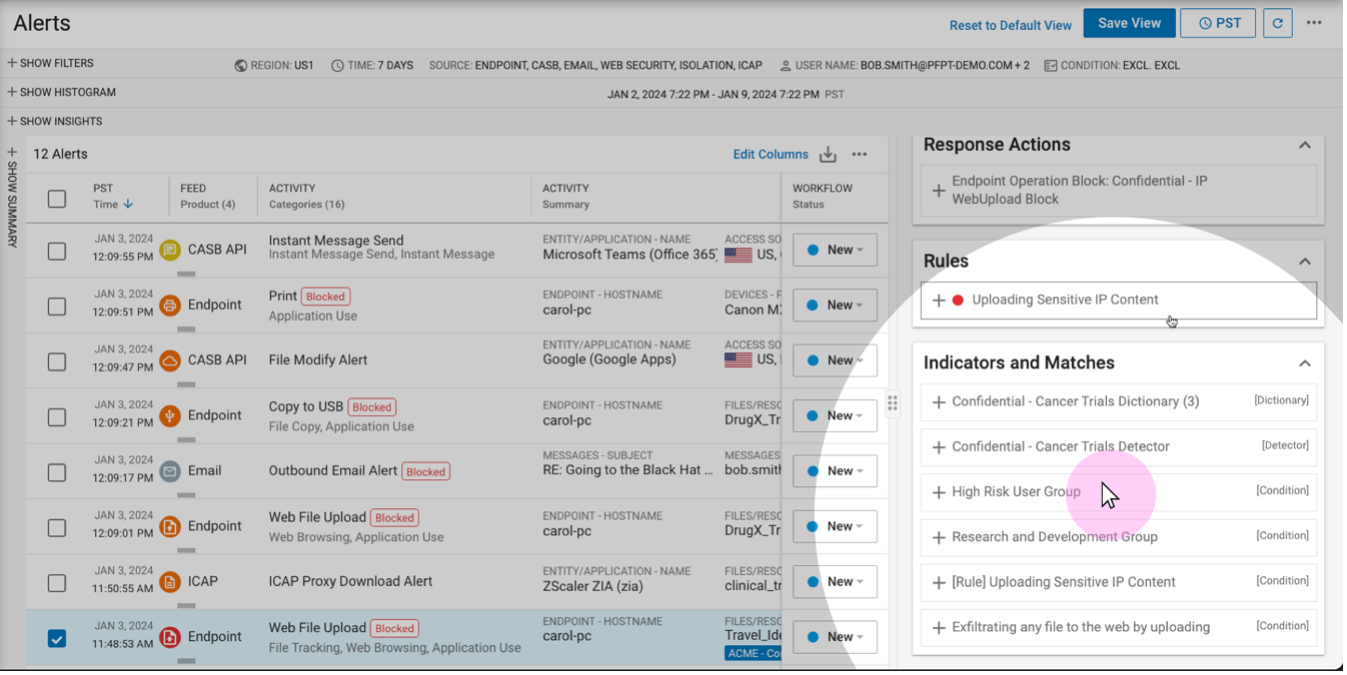1347x675 pixels.
Task: Collapse the Indicators and Matches section
Action: [x=1304, y=363]
